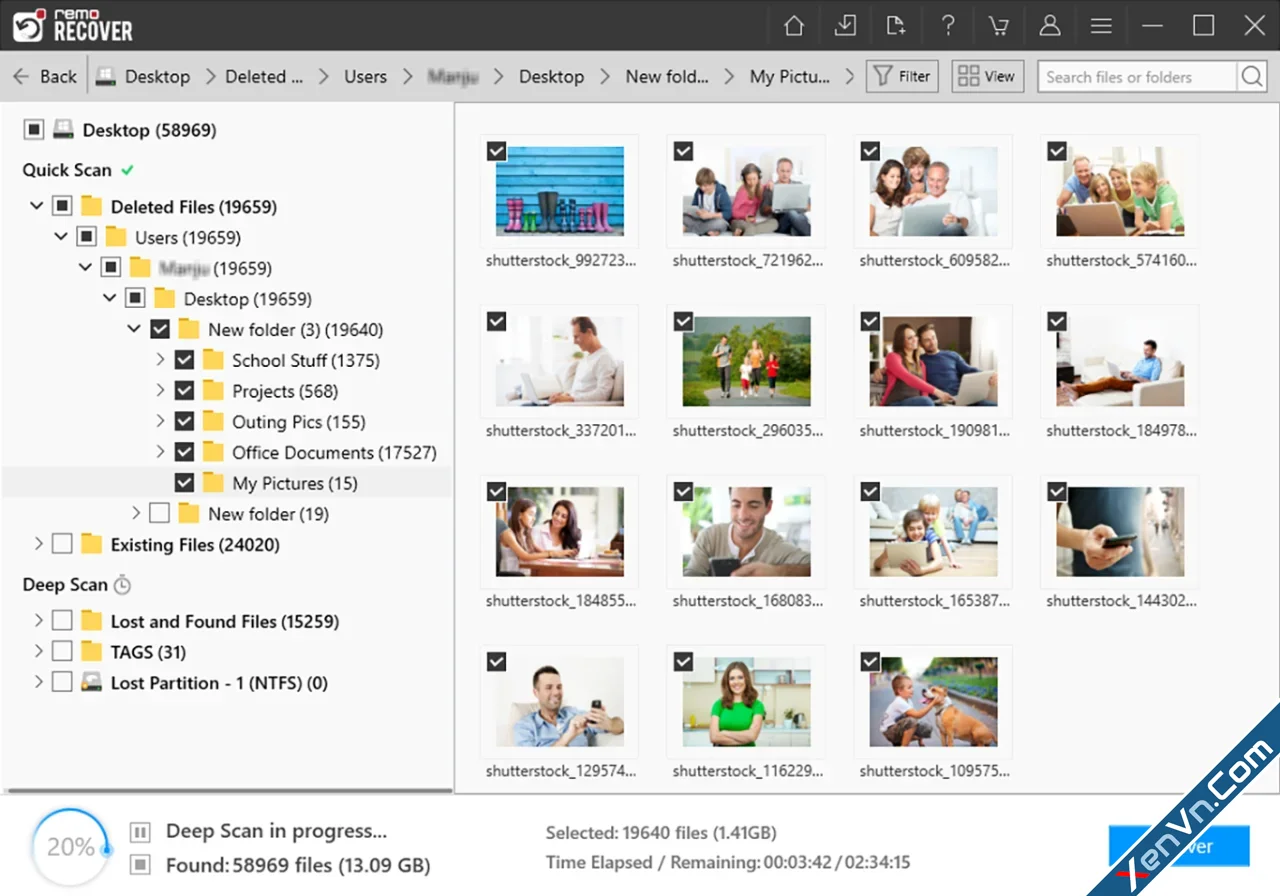Select the Office Documents folder icon
Viewport: 1280px width, 896px height.
coord(213,452)
